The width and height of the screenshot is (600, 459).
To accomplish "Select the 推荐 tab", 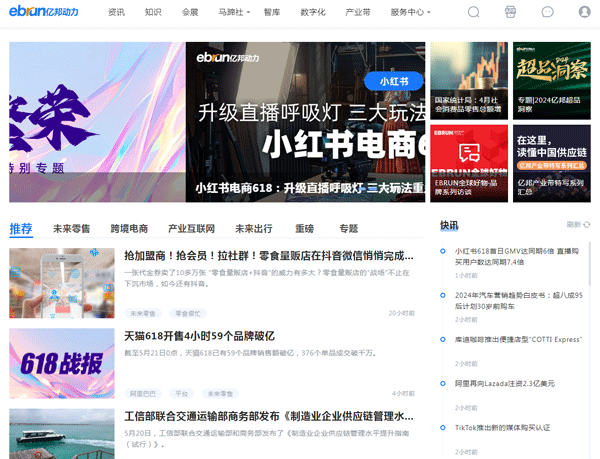I will [21, 229].
